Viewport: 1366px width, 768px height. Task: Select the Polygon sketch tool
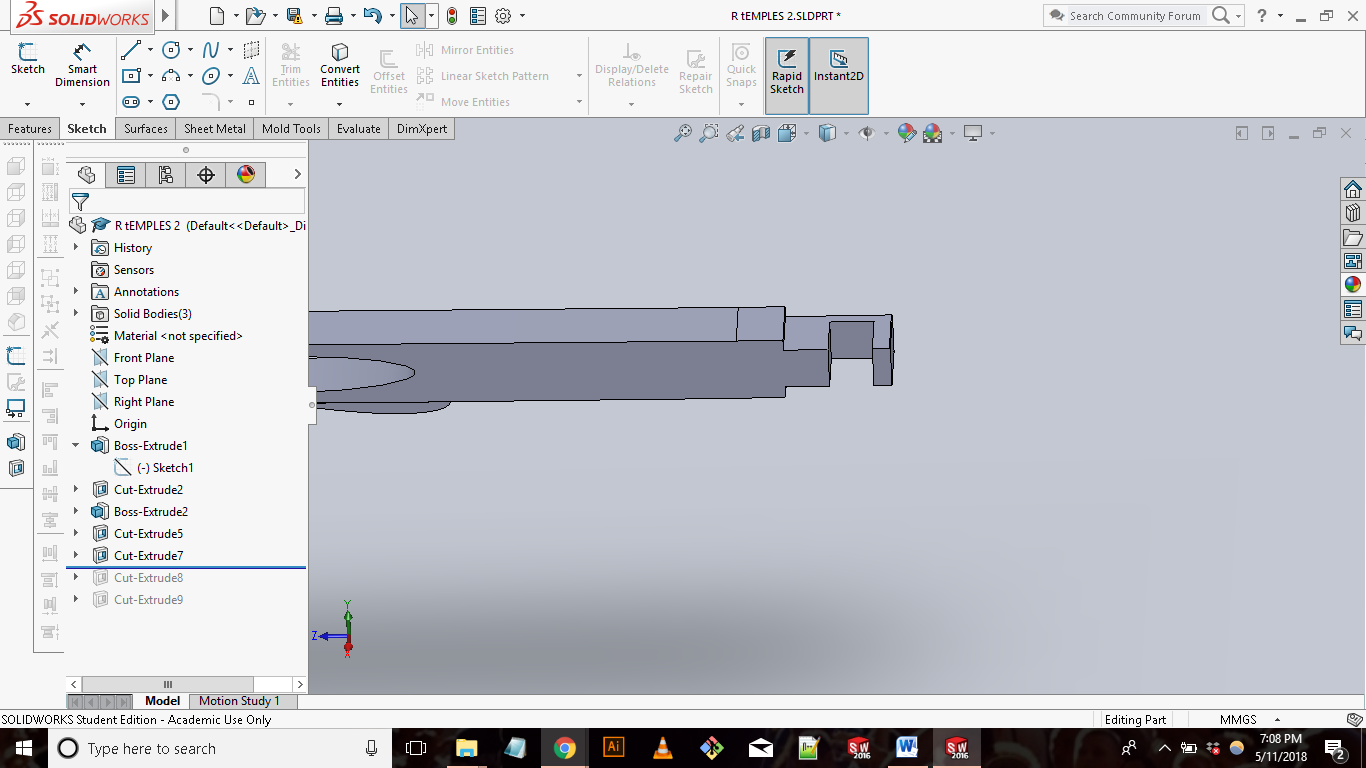(x=171, y=102)
